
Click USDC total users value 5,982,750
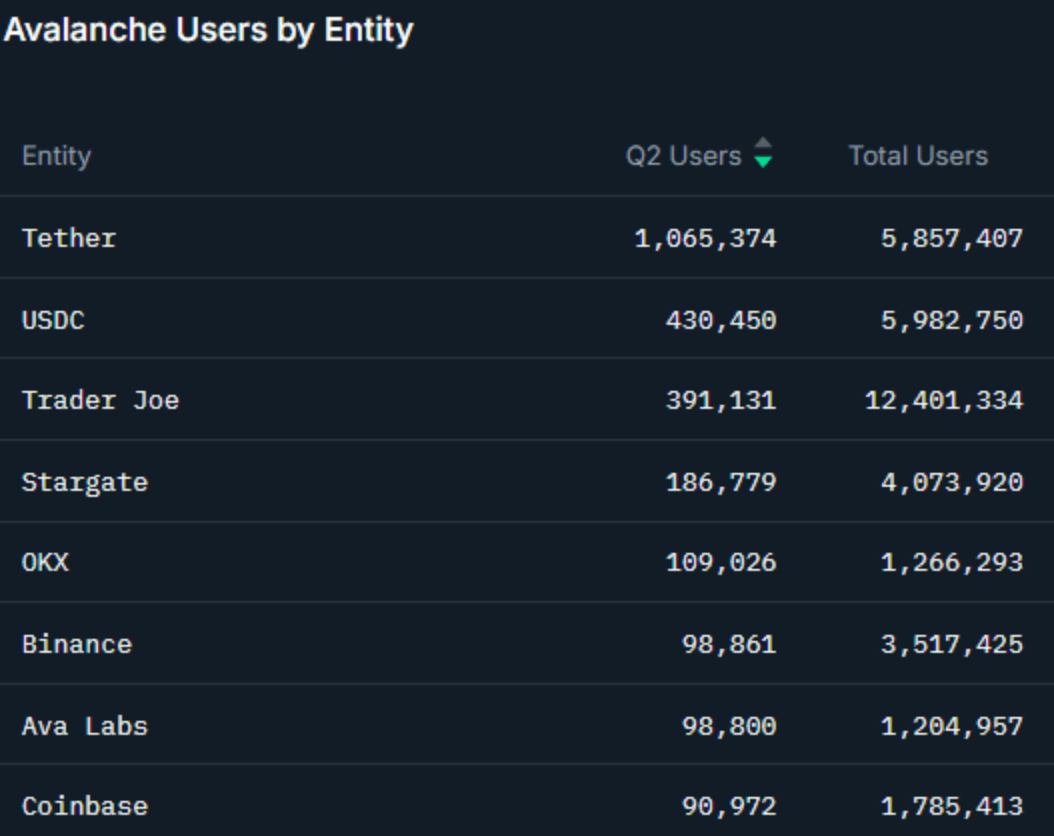click(x=951, y=320)
